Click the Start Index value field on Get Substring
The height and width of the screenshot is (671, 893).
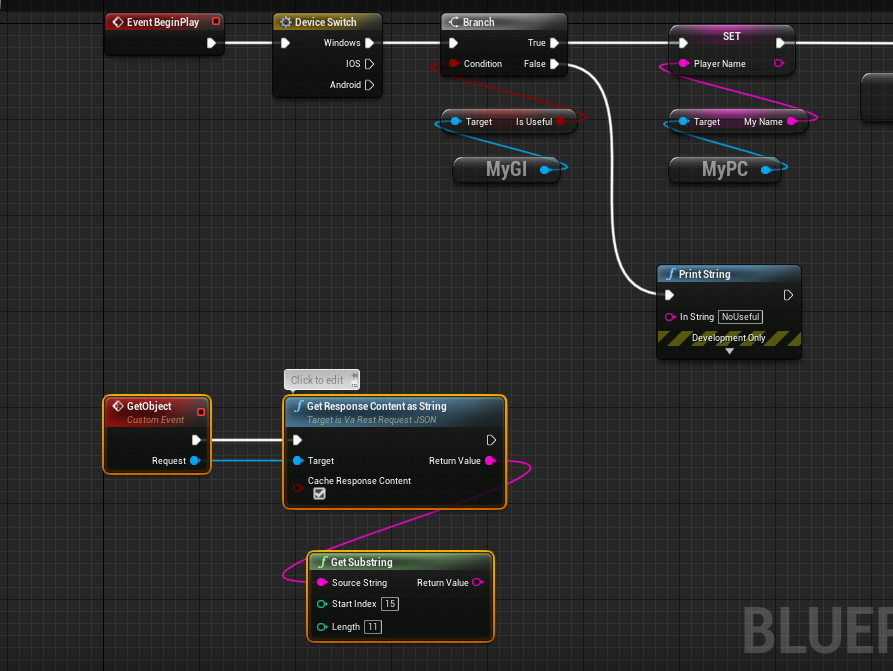coord(389,603)
